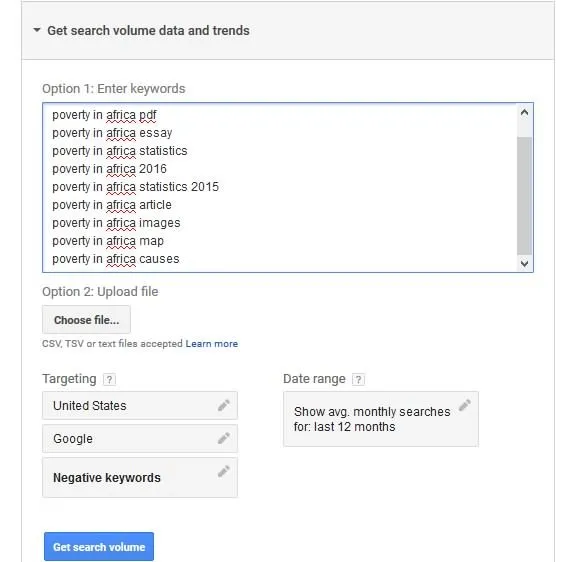This screenshot has height=562, width=561.
Task: Click the Google network edit pencil icon
Action: 224,438
